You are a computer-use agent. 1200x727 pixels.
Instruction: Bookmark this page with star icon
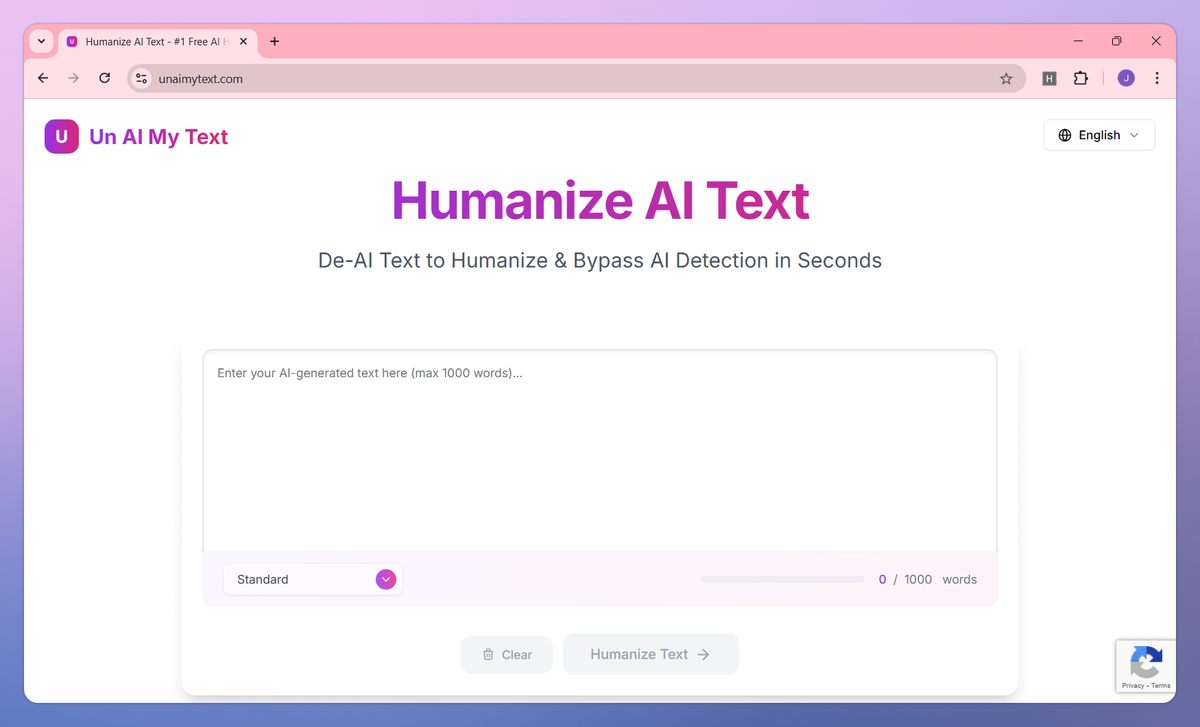(1006, 78)
